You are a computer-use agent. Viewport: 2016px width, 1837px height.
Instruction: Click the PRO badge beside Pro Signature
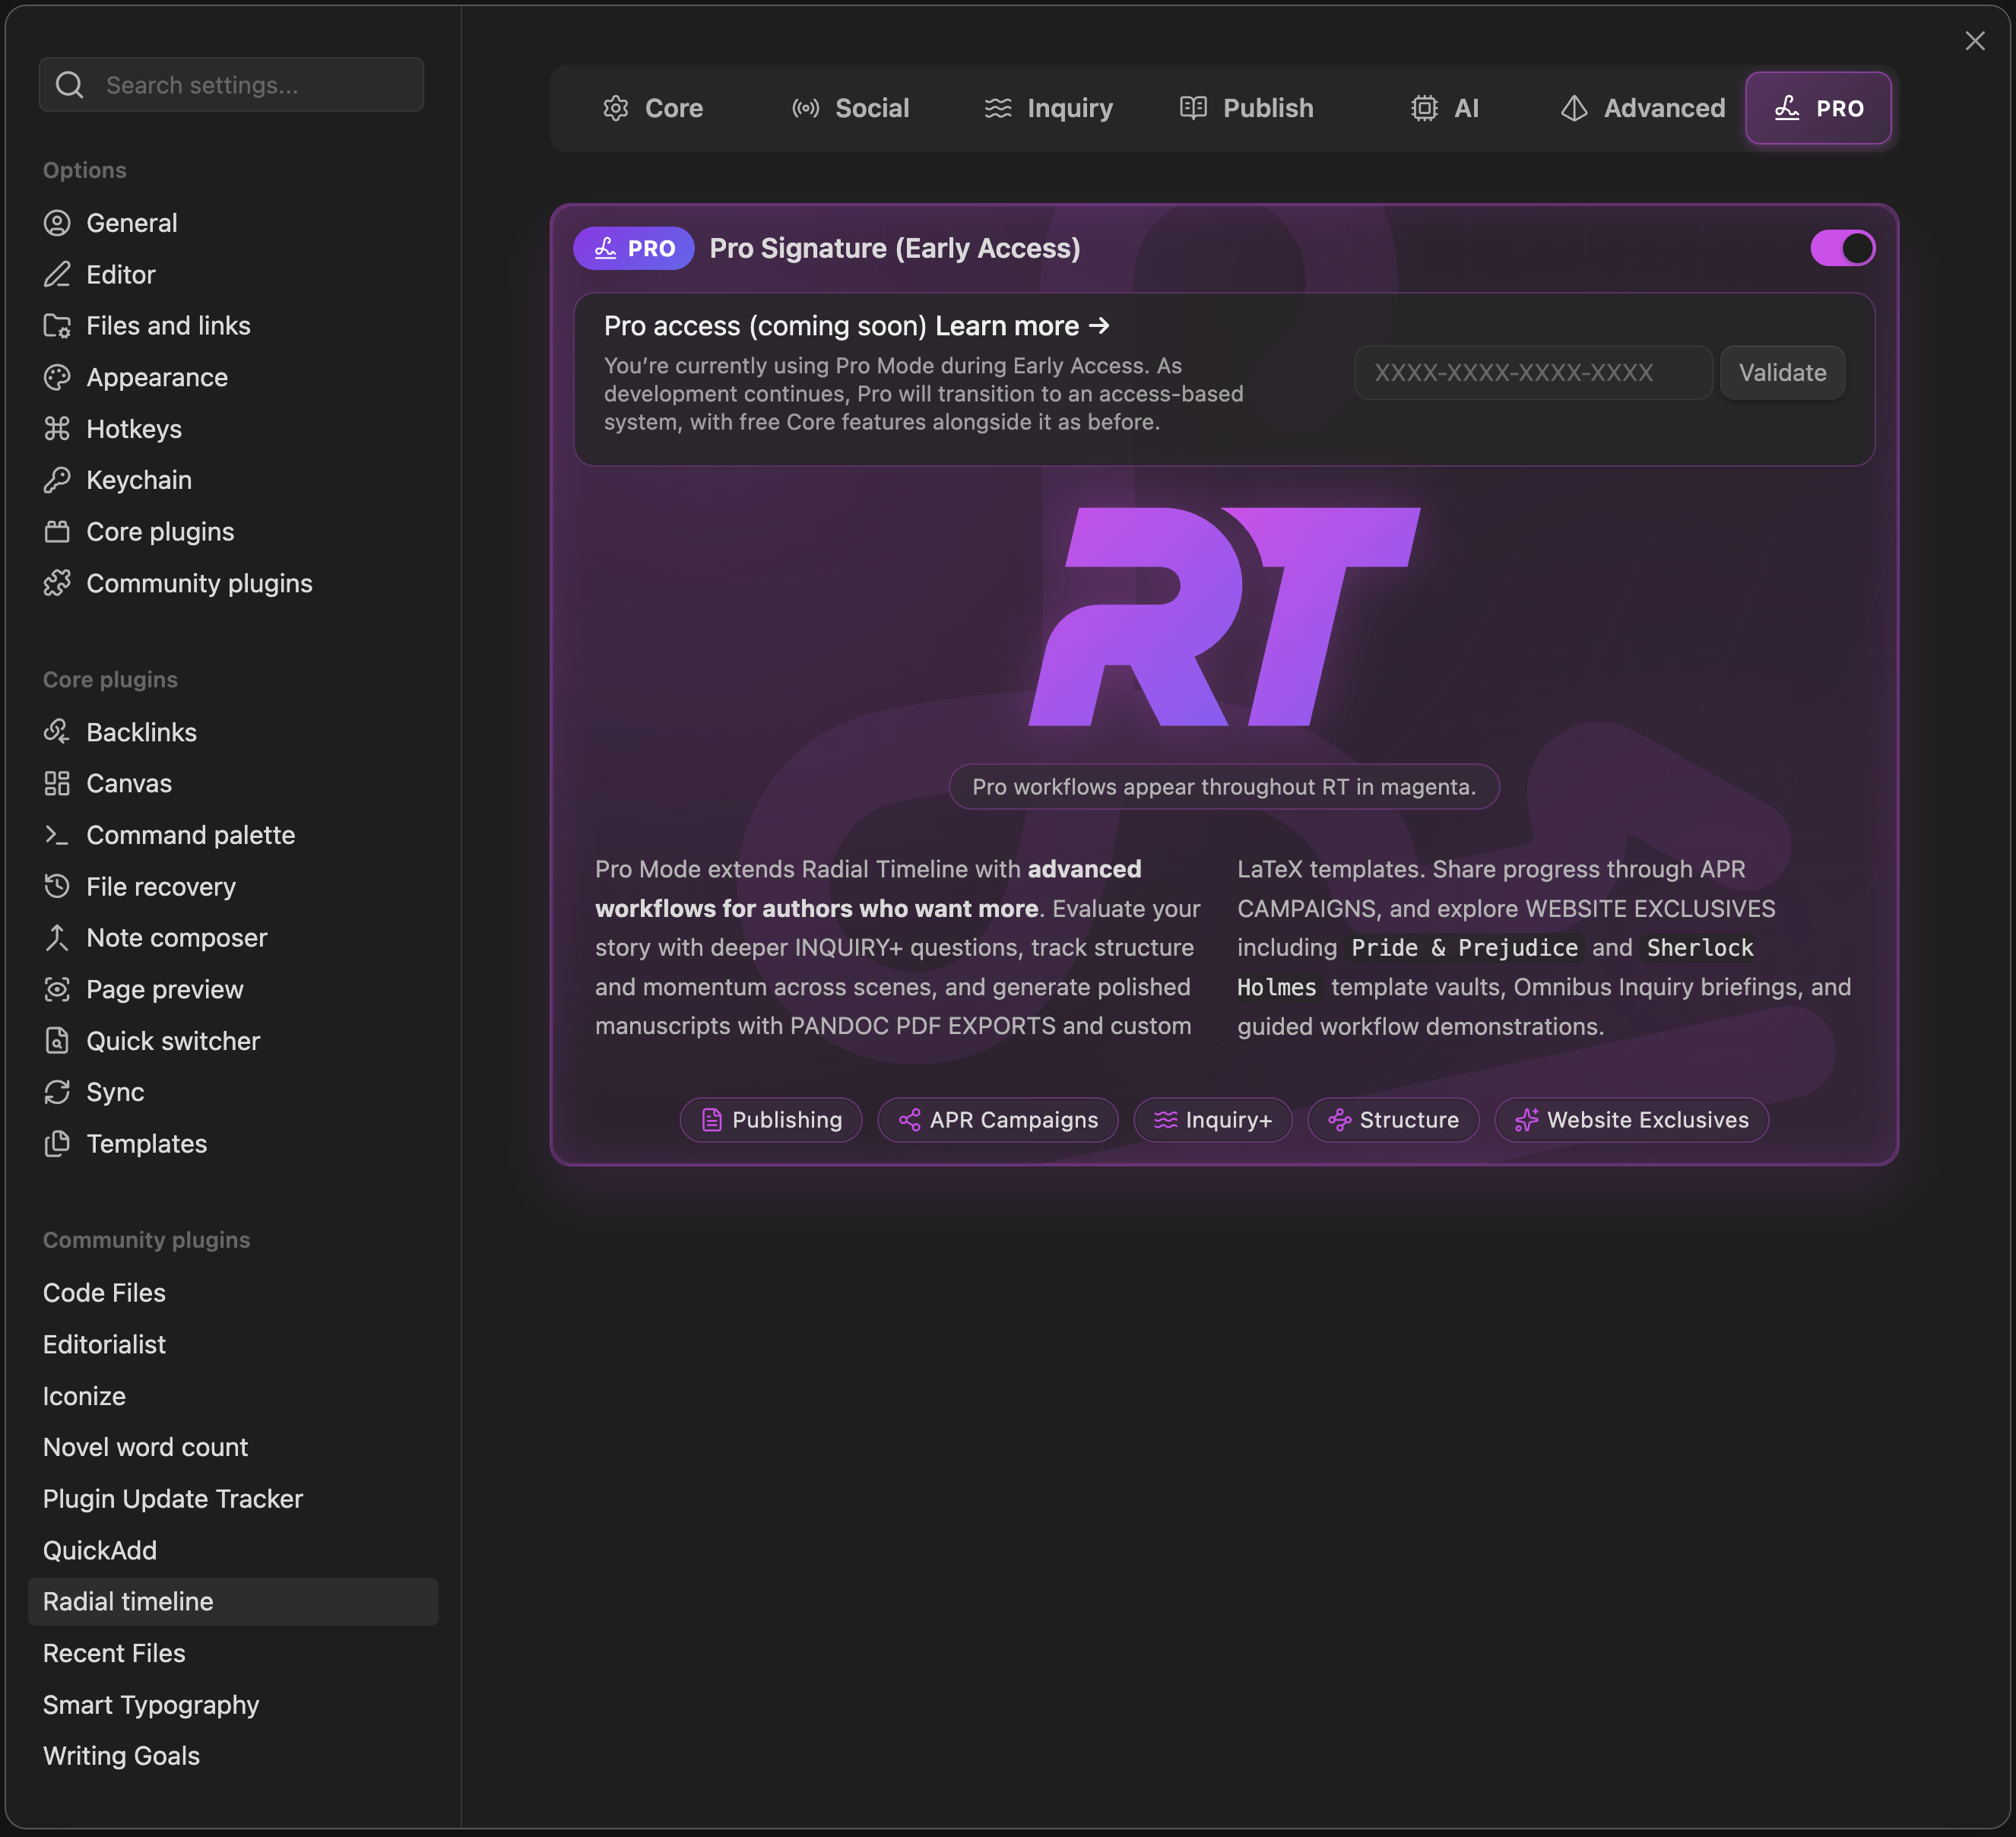tap(634, 248)
